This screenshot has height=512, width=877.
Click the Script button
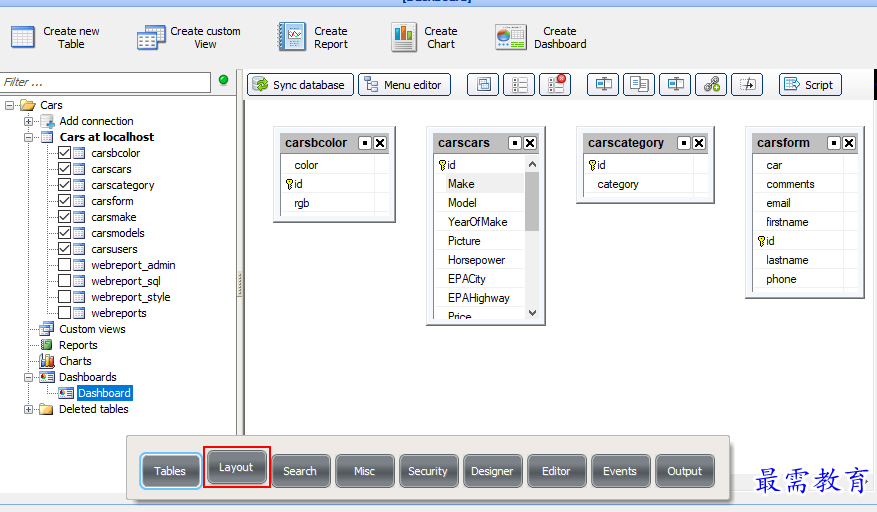pyautogui.click(x=810, y=85)
